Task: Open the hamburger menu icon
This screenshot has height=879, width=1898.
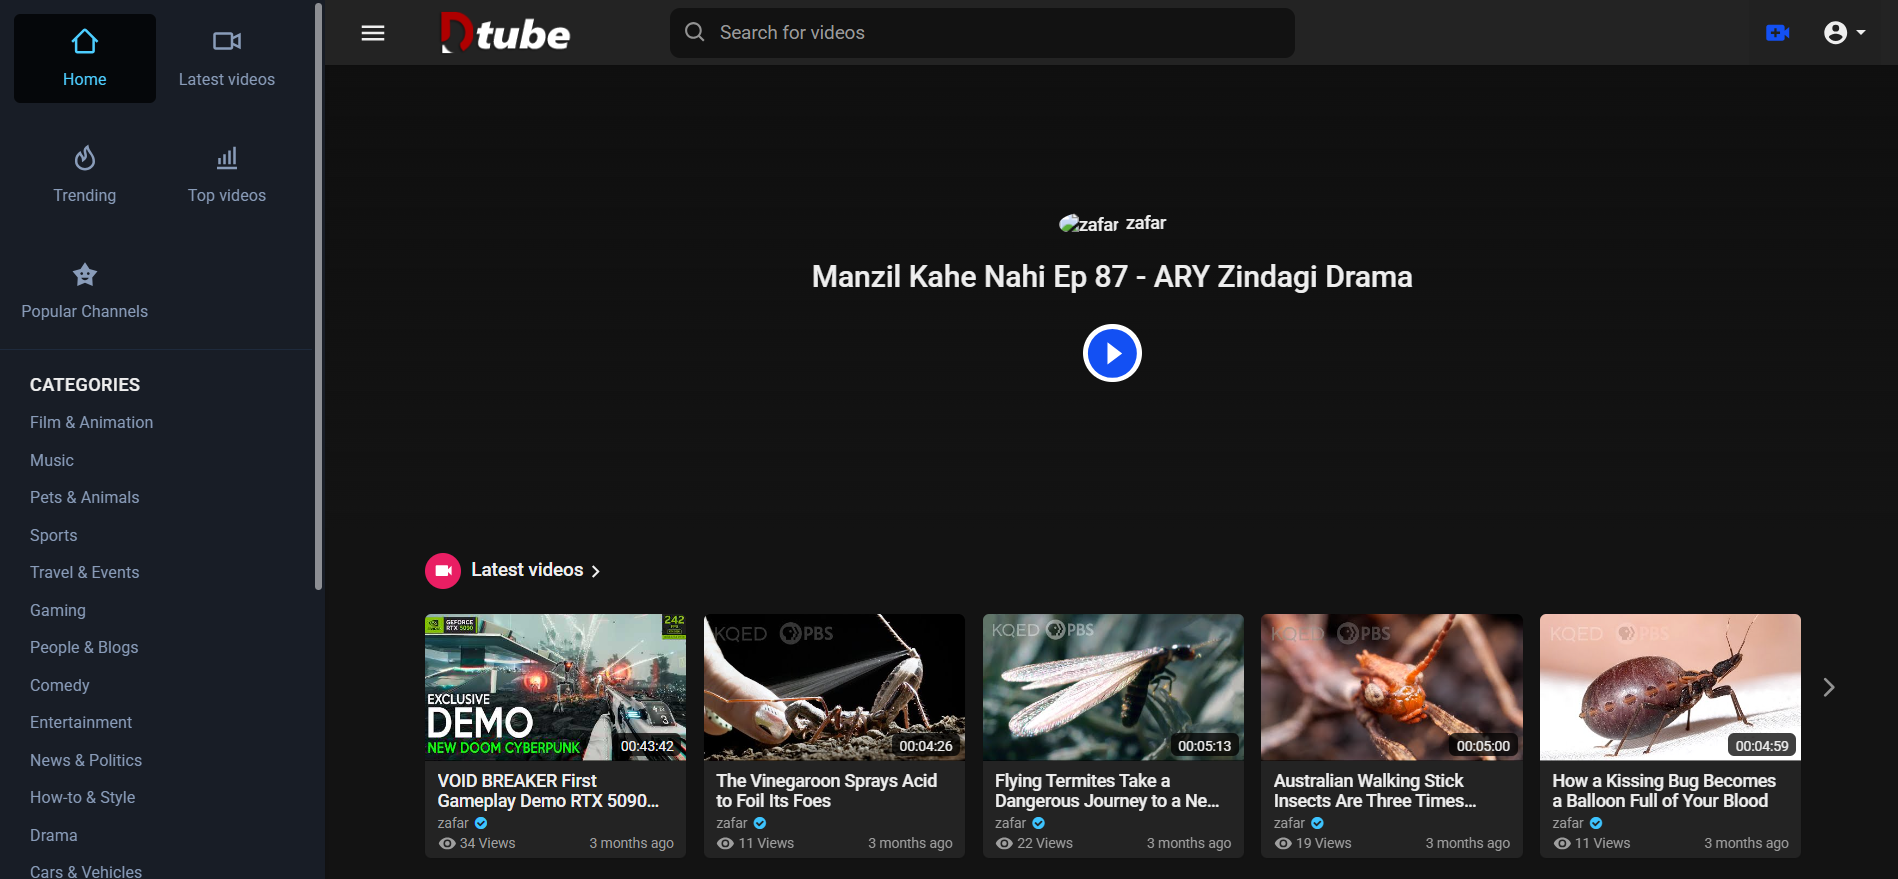Action: pyautogui.click(x=373, y=33)
